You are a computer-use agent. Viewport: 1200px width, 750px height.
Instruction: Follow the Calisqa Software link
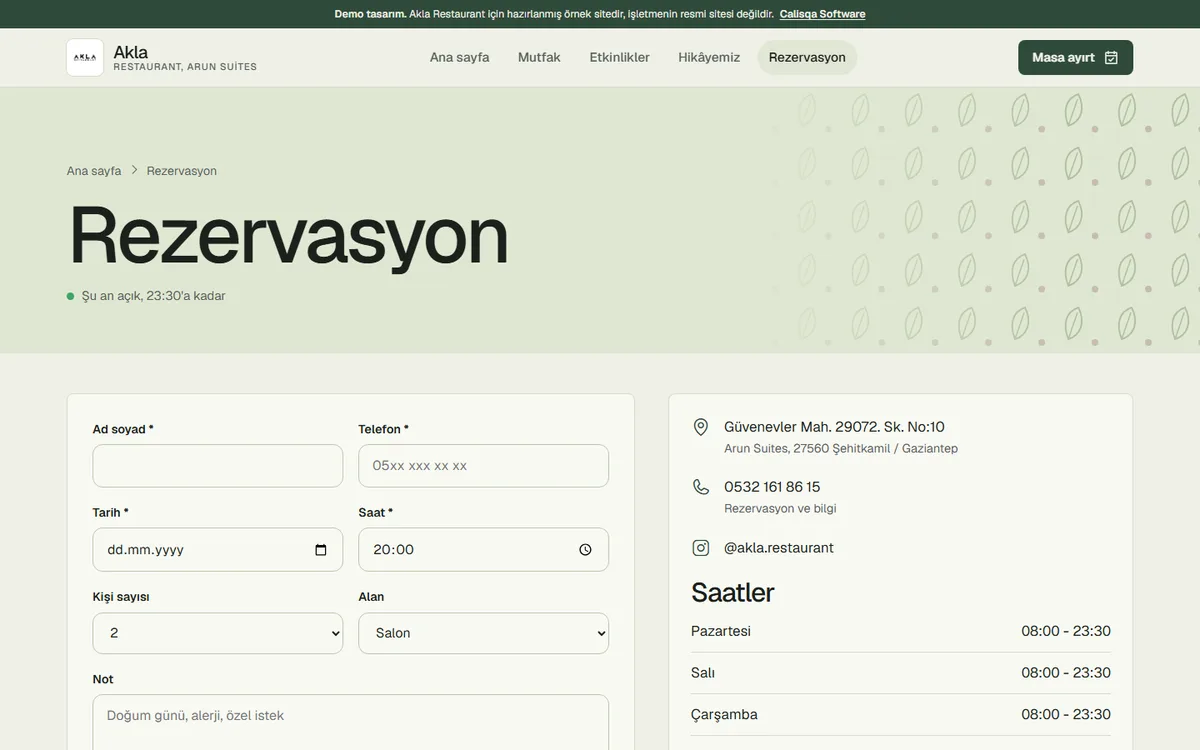pyautogui.click(x=823, y=14)
